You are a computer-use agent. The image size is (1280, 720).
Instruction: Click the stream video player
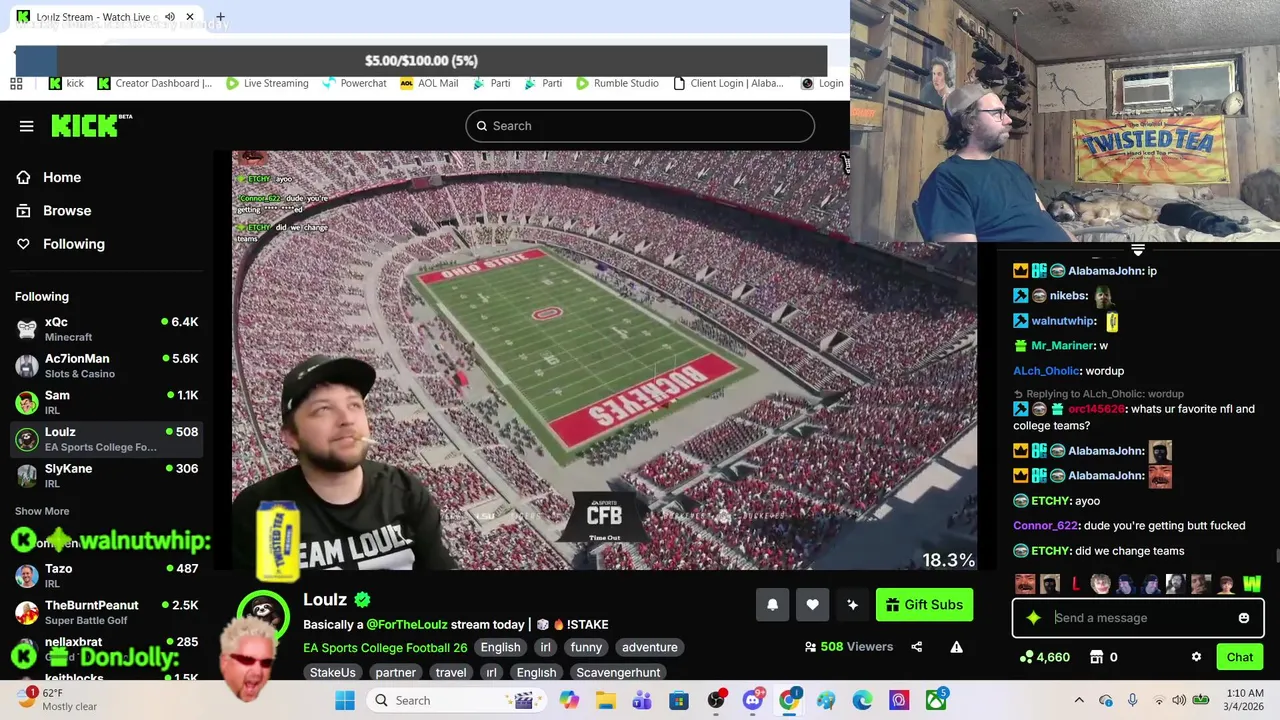coord(604,360)
